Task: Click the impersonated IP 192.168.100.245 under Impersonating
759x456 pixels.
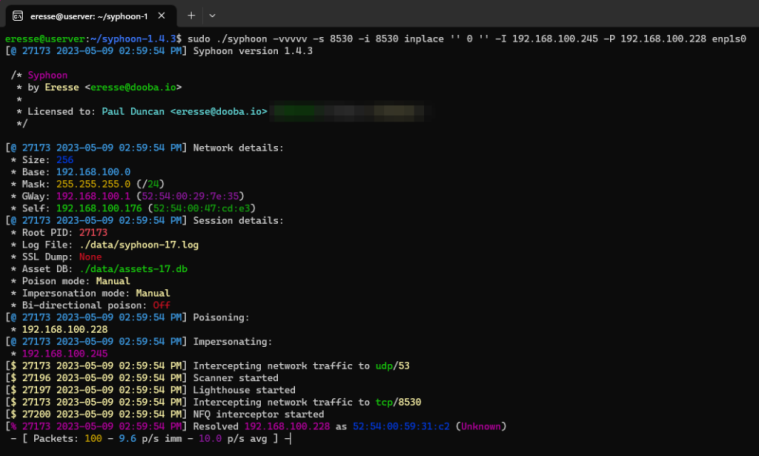Action: pyautogui.click(x=65, y=353)
